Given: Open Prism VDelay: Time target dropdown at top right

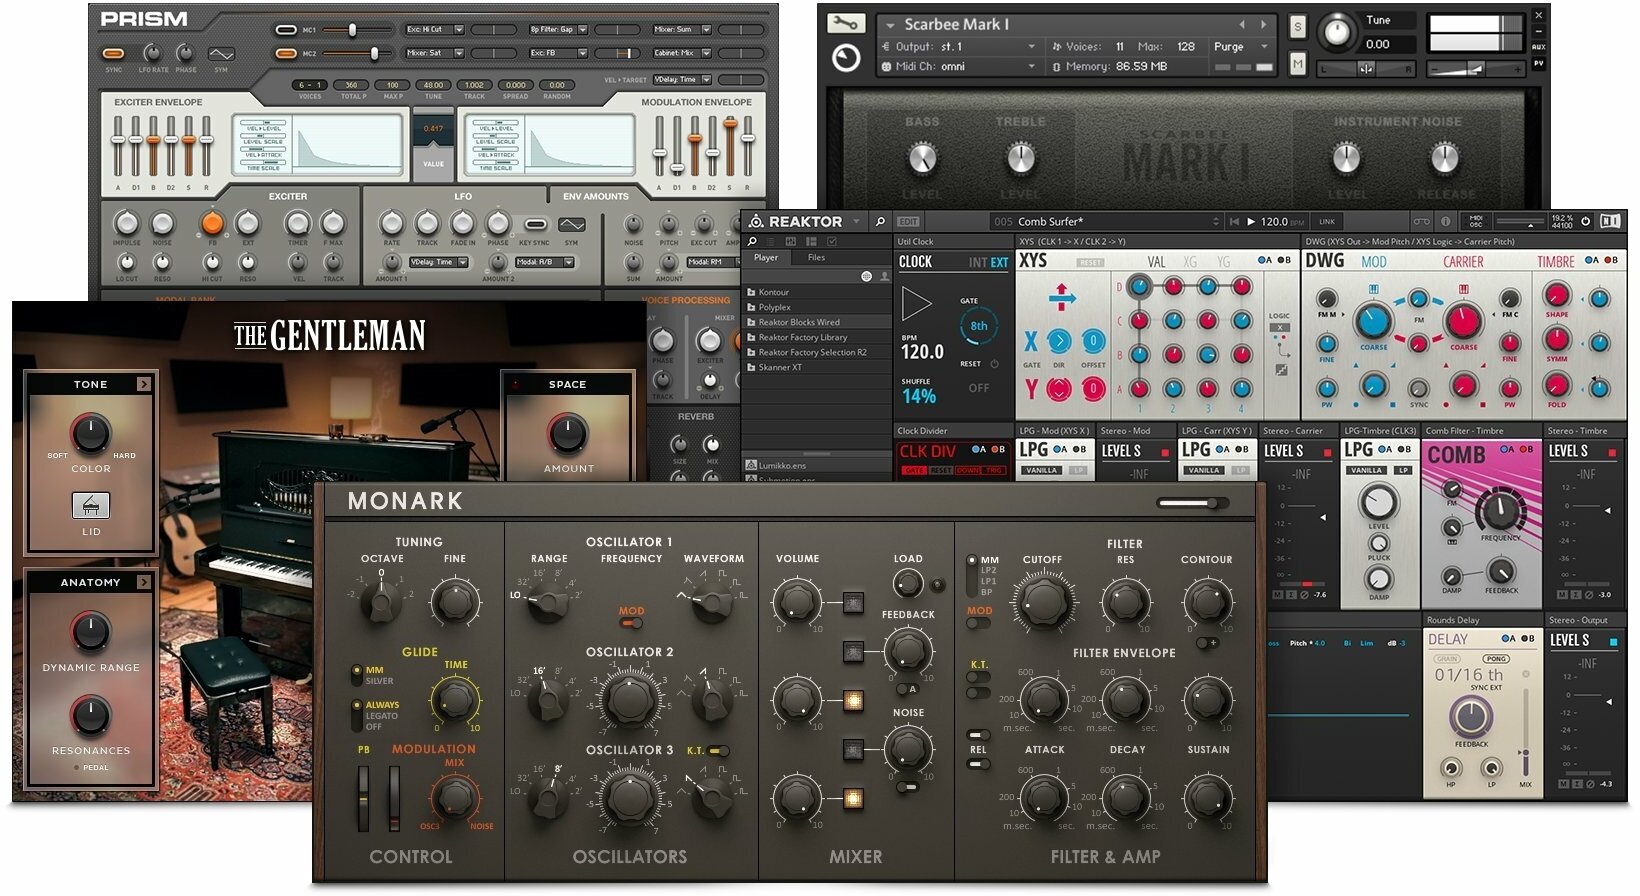Looking at the screenshot, I should [x=681, y=79].
